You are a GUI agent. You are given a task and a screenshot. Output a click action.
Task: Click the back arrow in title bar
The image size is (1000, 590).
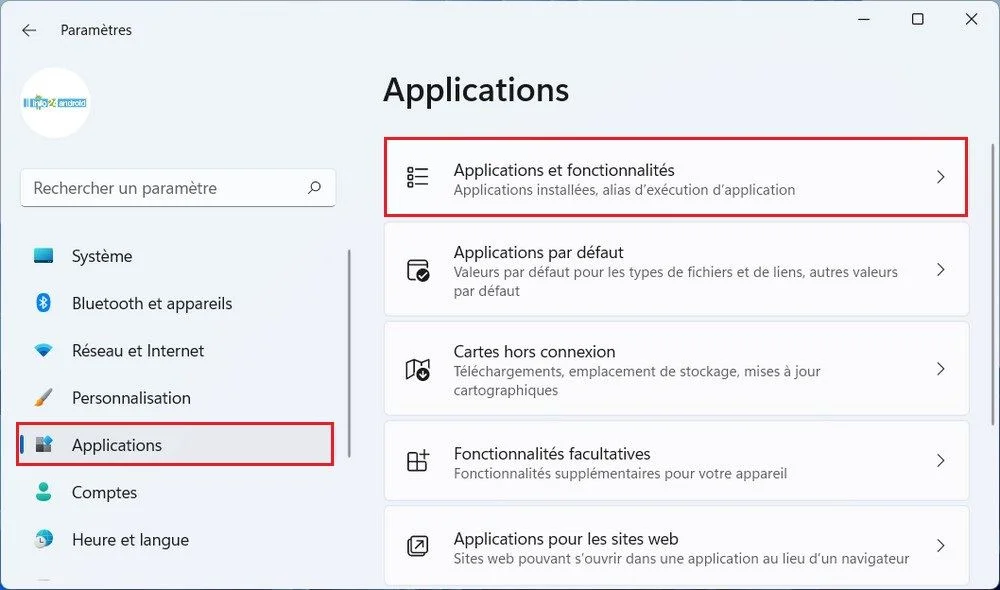[x=29, y=30]
